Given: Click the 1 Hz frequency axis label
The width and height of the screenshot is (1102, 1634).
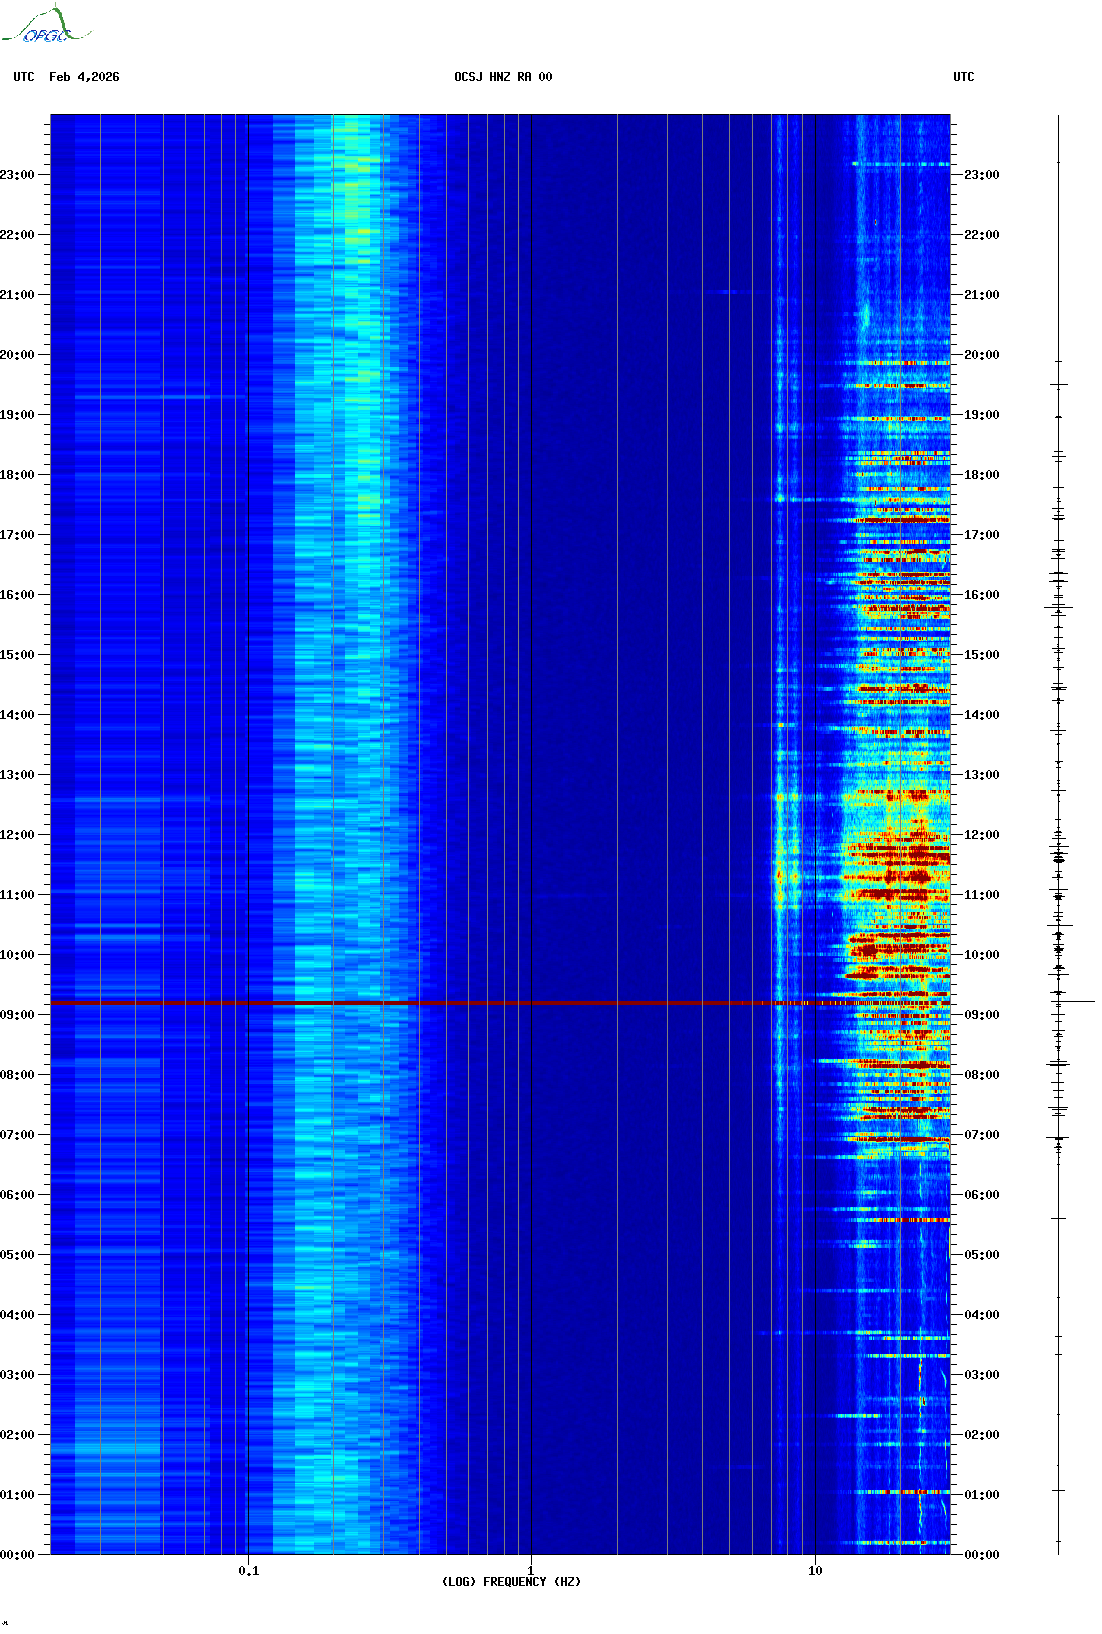Looking at the screenshot, I should pyautogui.click(x=530, y=1571).
